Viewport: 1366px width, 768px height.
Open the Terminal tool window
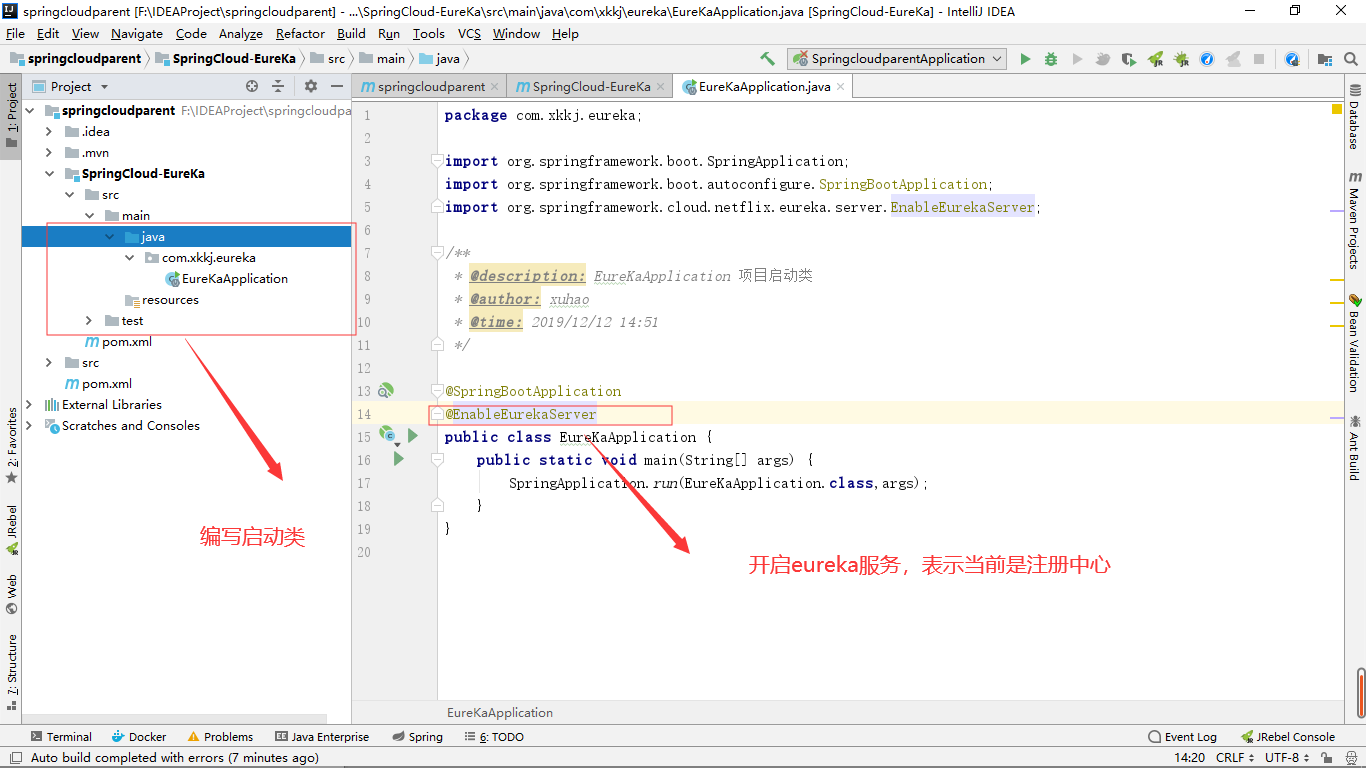(x=61, y=737)
